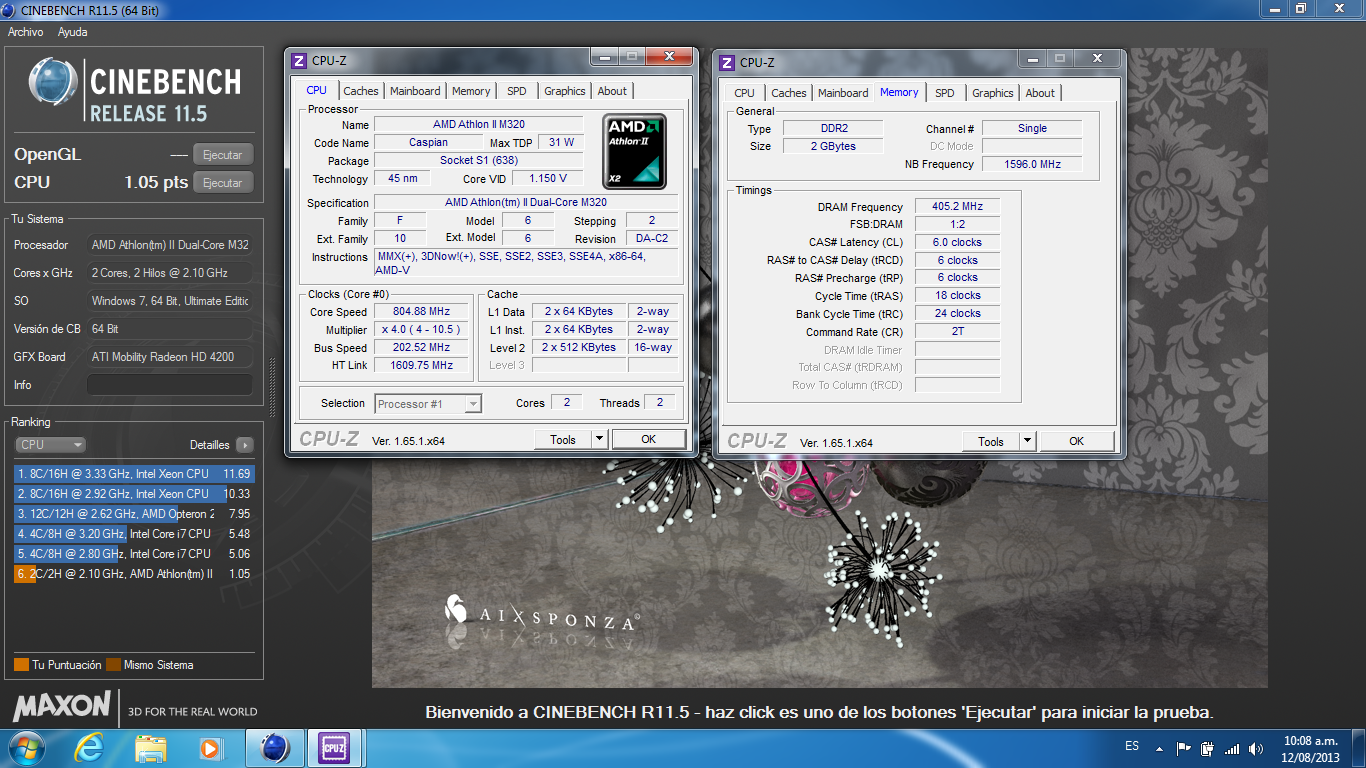Screen dimensions: 1366x768
Task: Switch to CPU-Z taskbar button
Action: click(334, 748)
